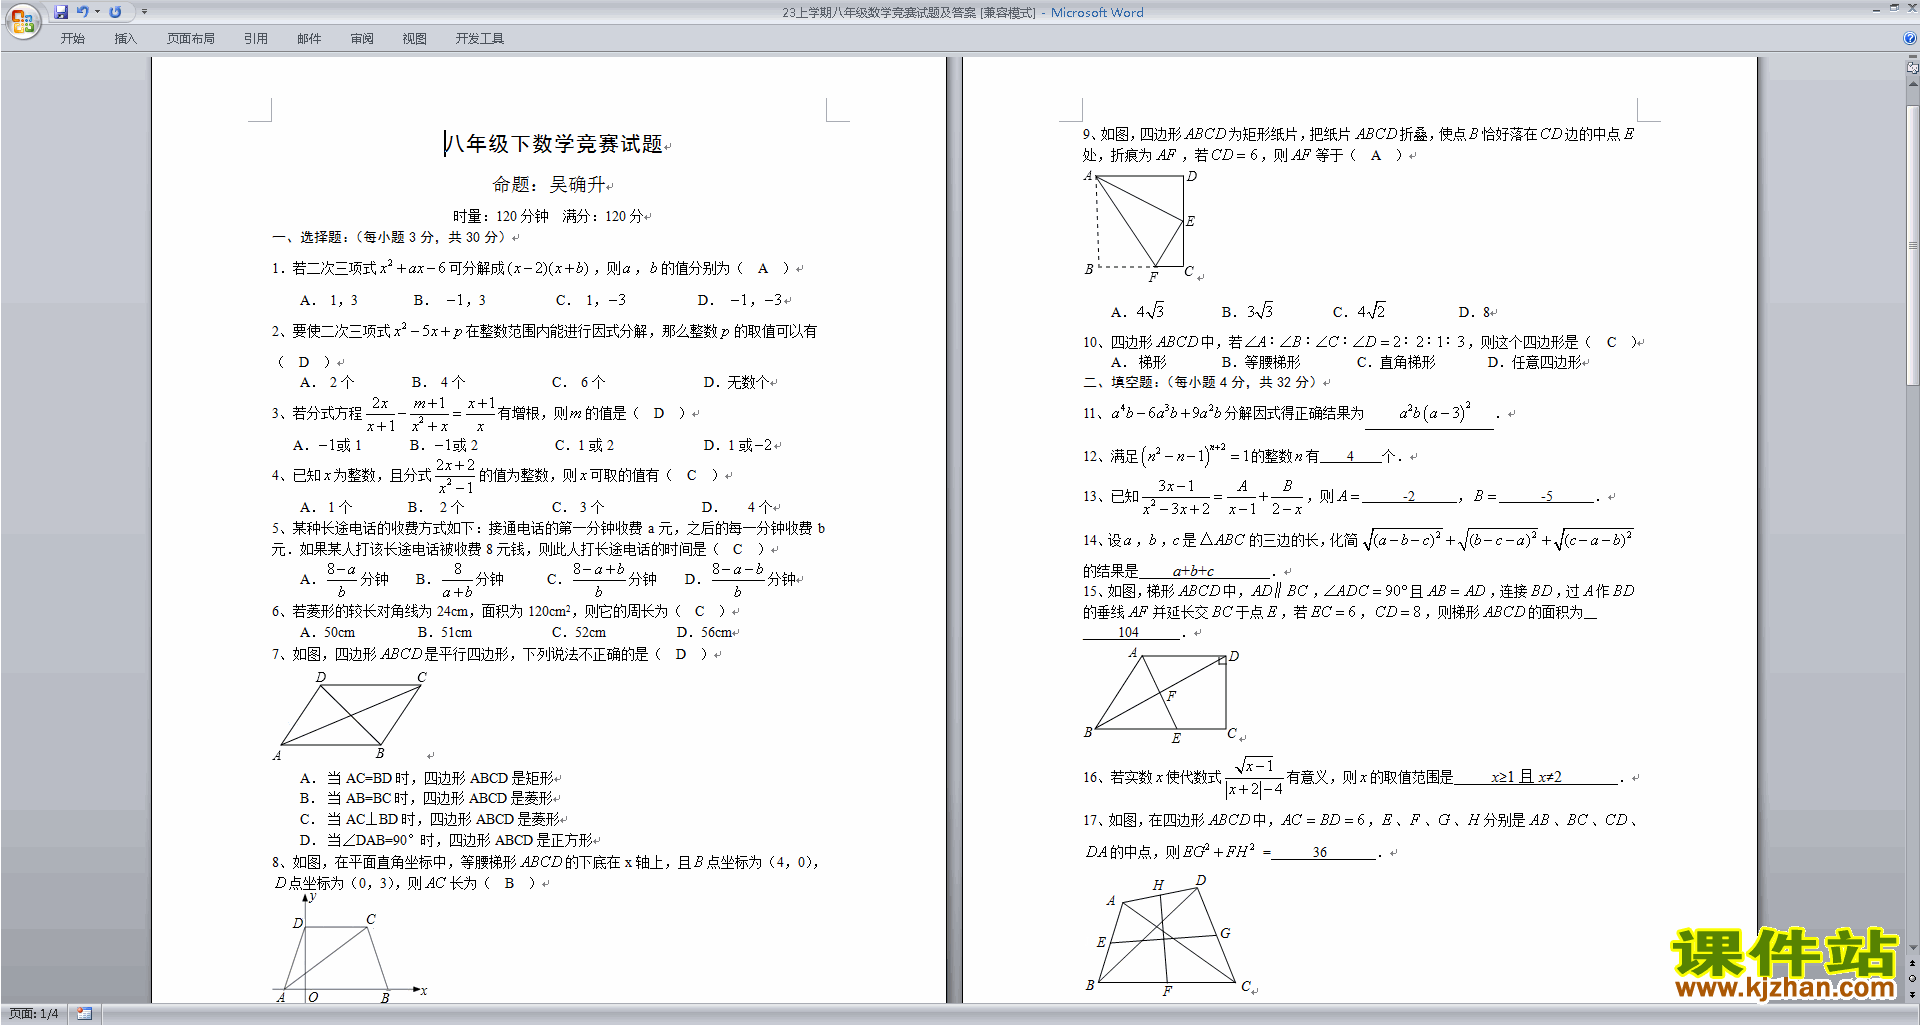The width and height of the screenshot is (1920, 1025).
Task: Go to previous page double-arrow button
Action: tap(1913, 964)
